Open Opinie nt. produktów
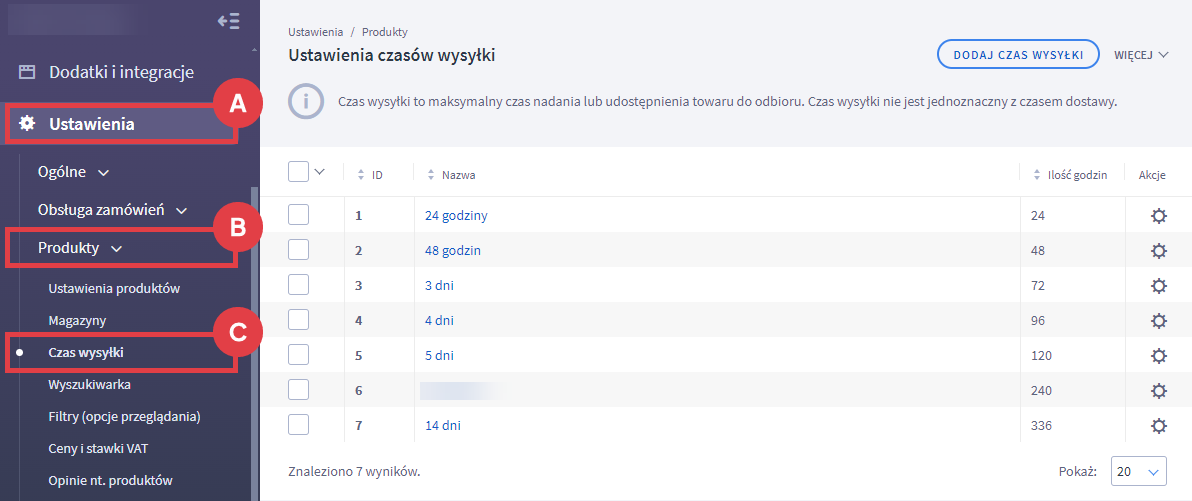The height and width of the screenshot is (501, 1192). pos(111,480)
